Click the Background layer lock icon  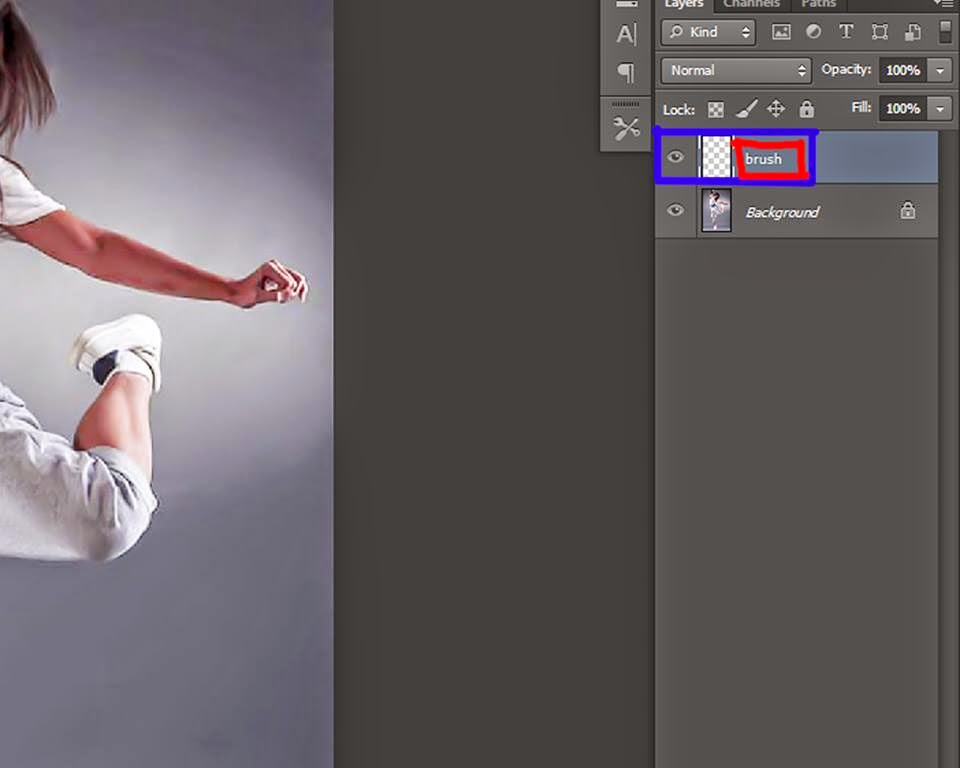coord(907,211)
